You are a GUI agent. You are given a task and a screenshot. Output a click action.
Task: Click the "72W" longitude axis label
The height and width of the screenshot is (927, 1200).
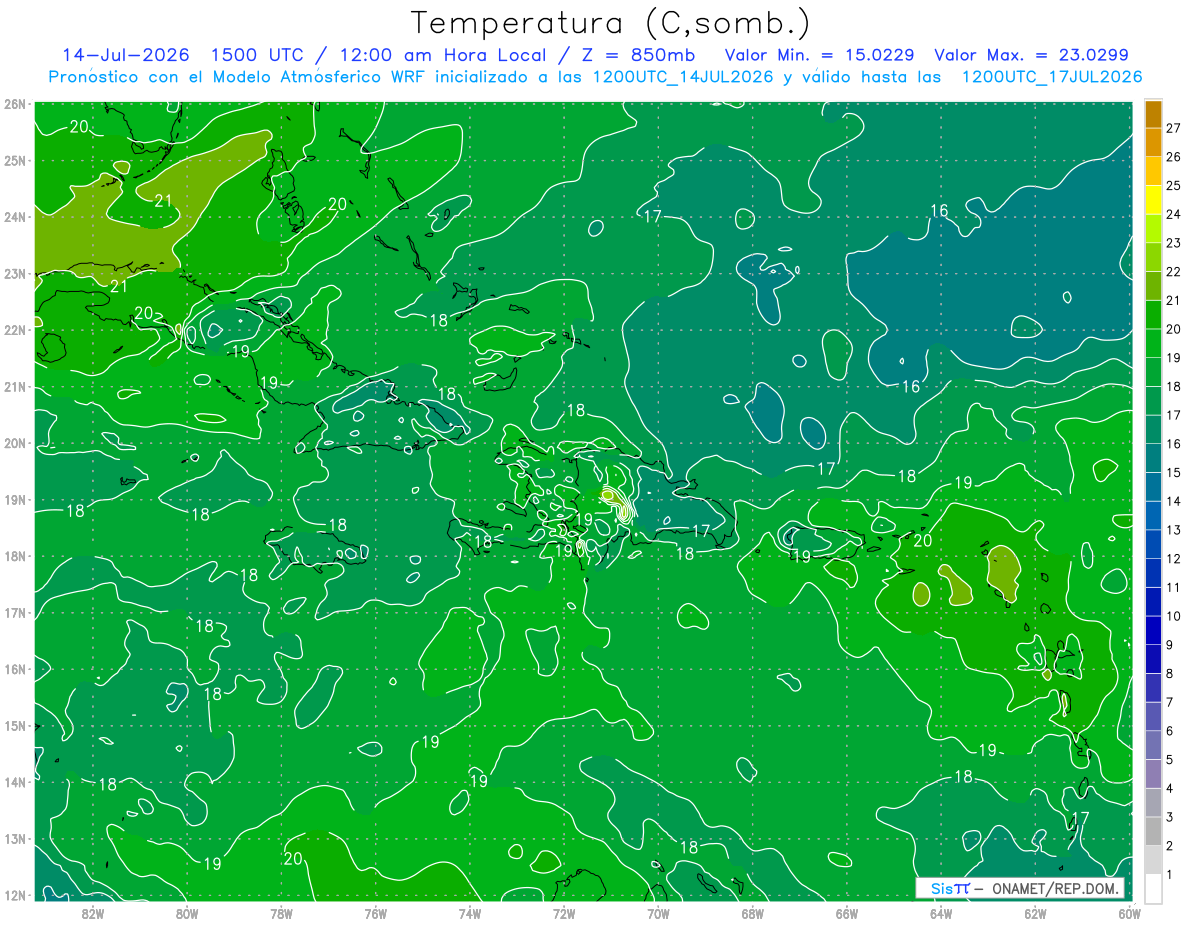point(564,912)
